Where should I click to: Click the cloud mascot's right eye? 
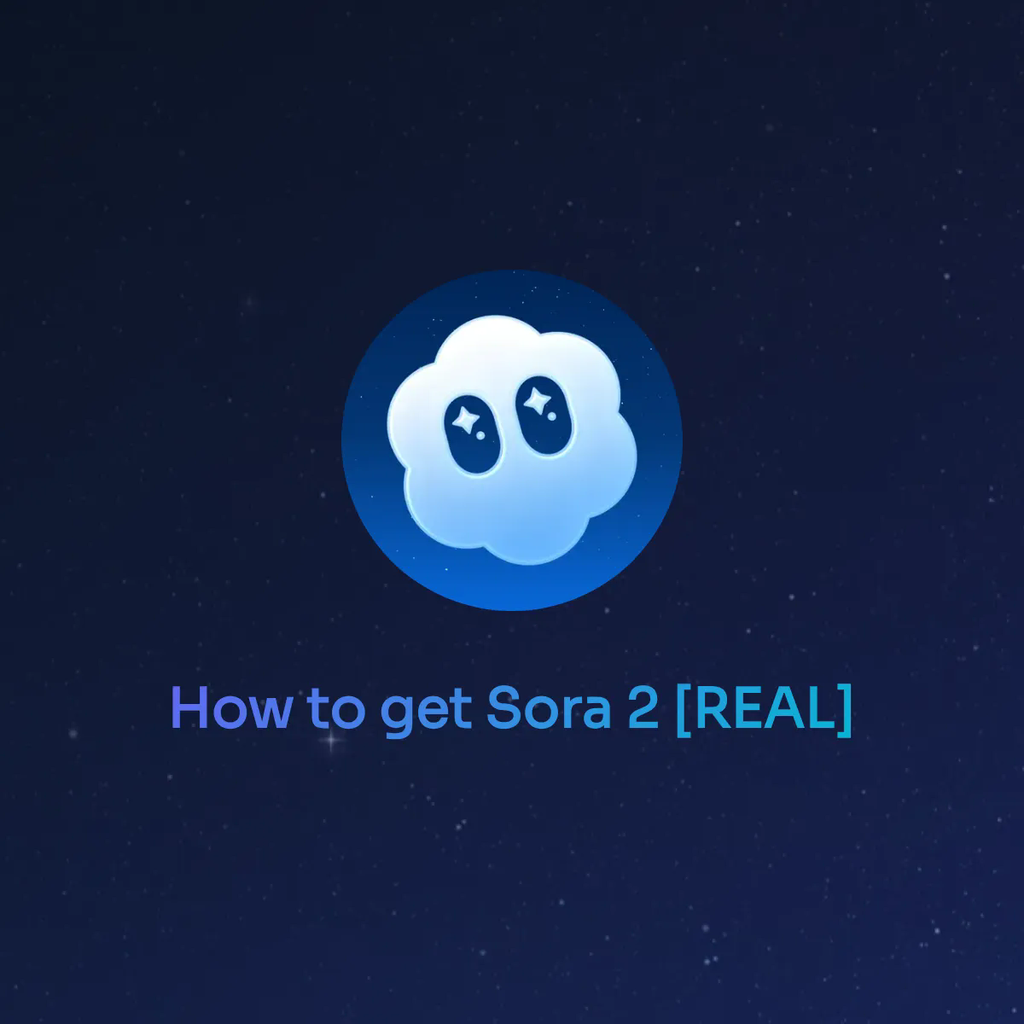[x=545, y=416]
